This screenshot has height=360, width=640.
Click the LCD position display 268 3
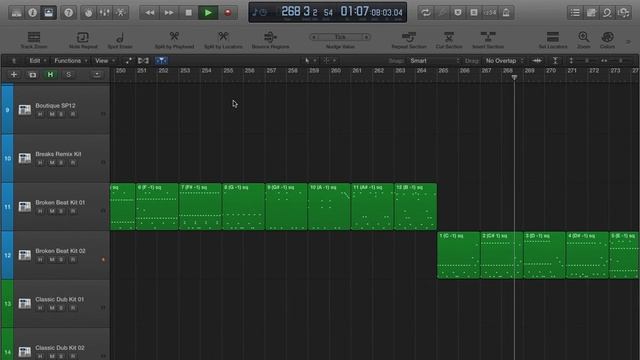296,11
